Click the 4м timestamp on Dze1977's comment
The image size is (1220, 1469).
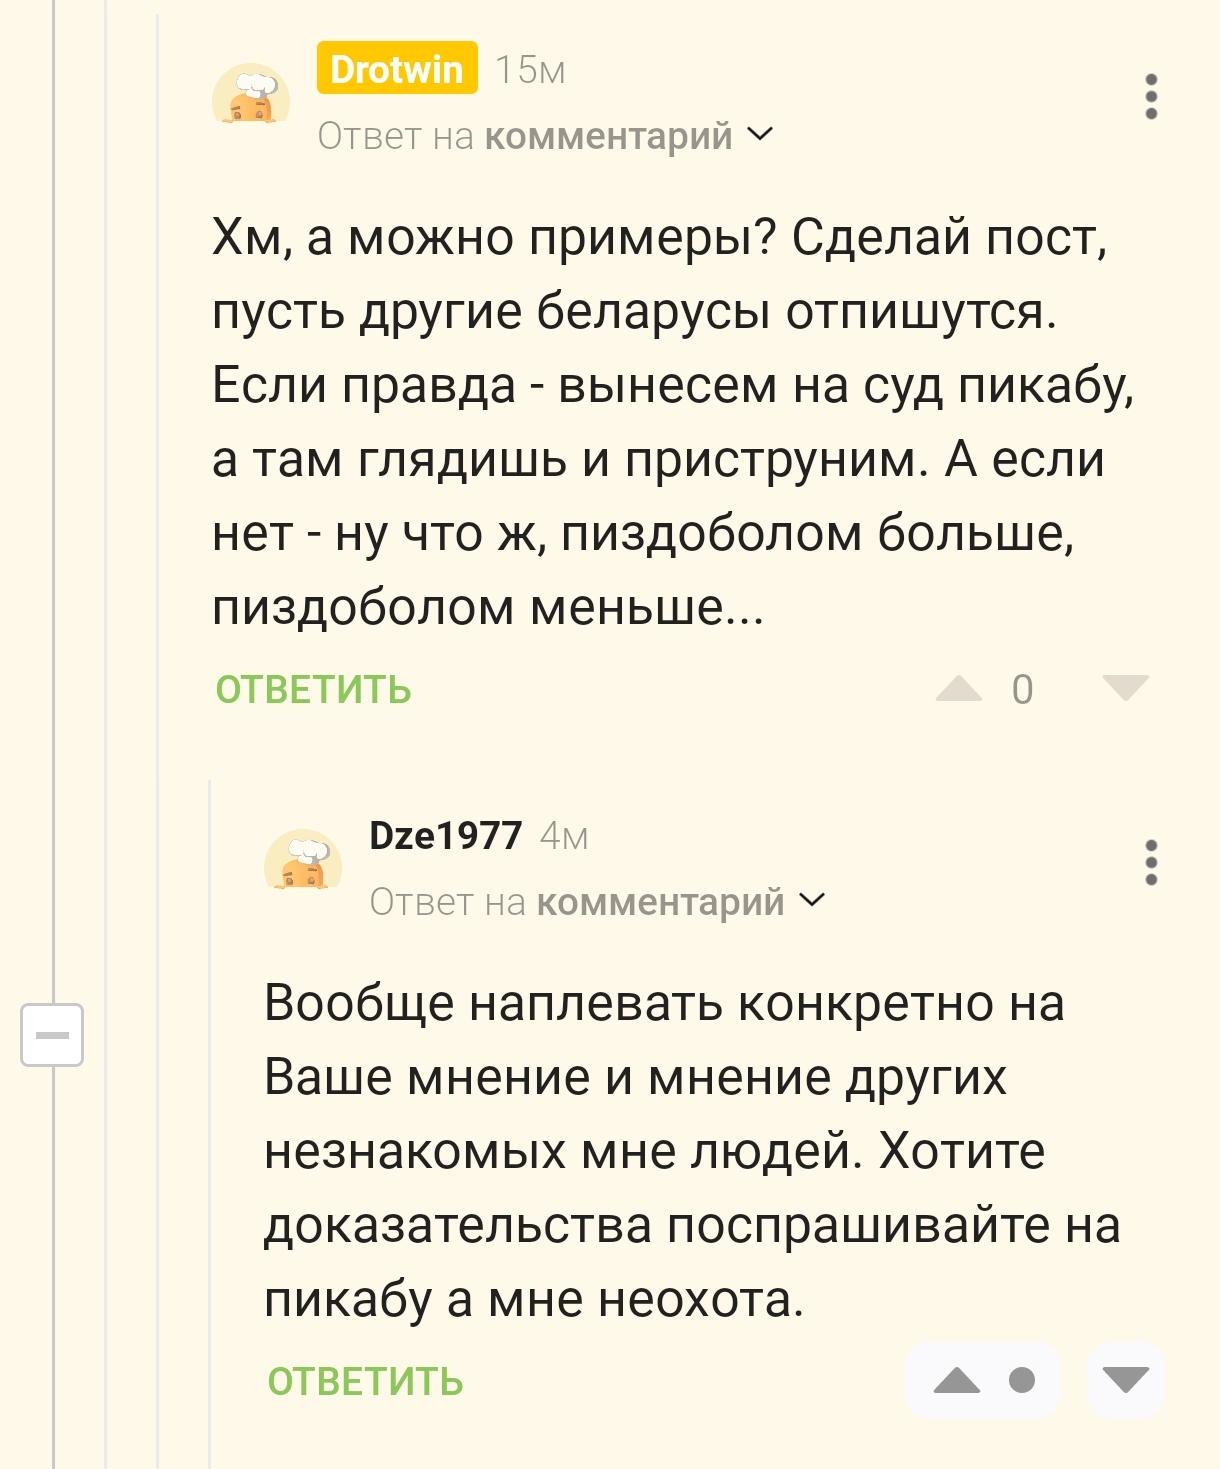(x=564, y=836)
